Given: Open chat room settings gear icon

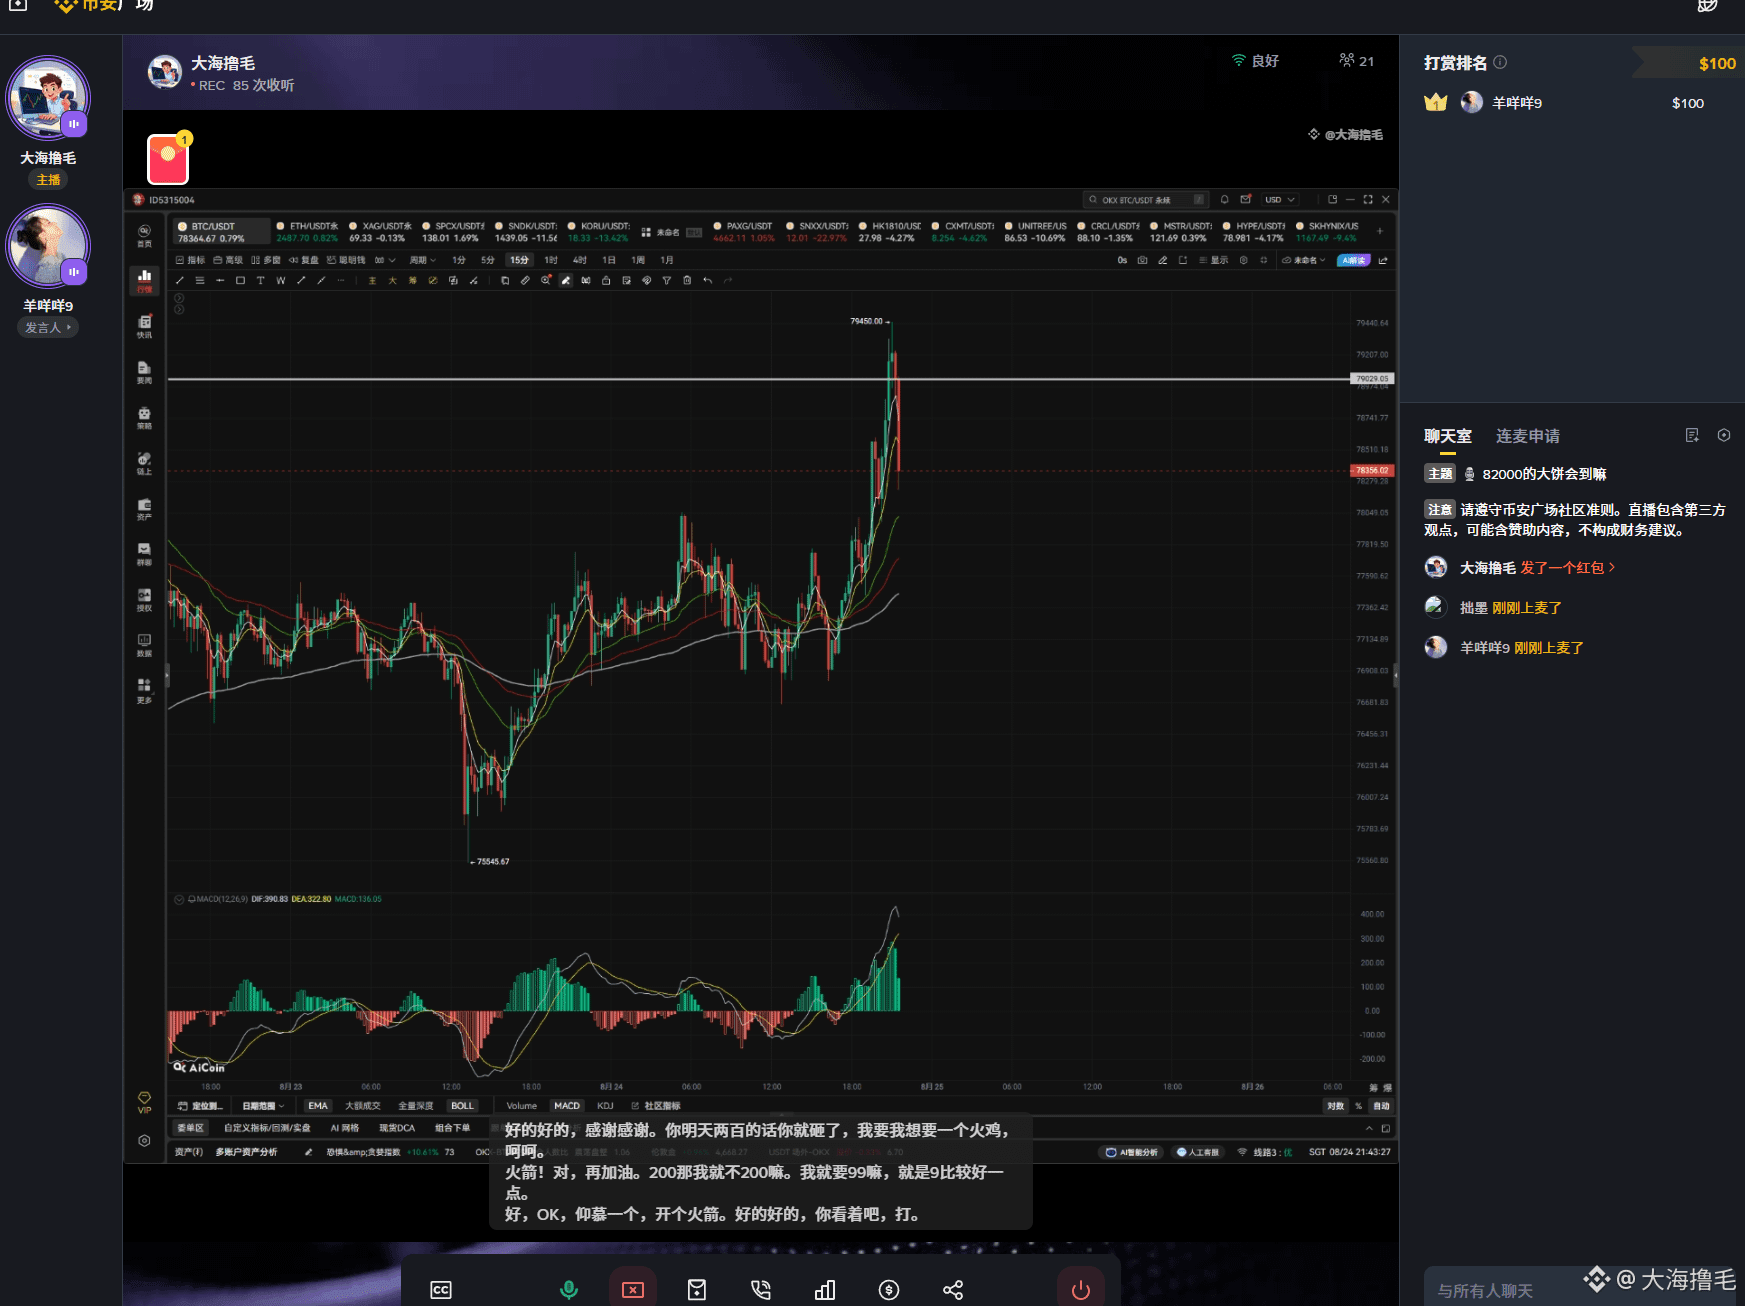Looking at the screenshot, I should (x=1724, y=435).
